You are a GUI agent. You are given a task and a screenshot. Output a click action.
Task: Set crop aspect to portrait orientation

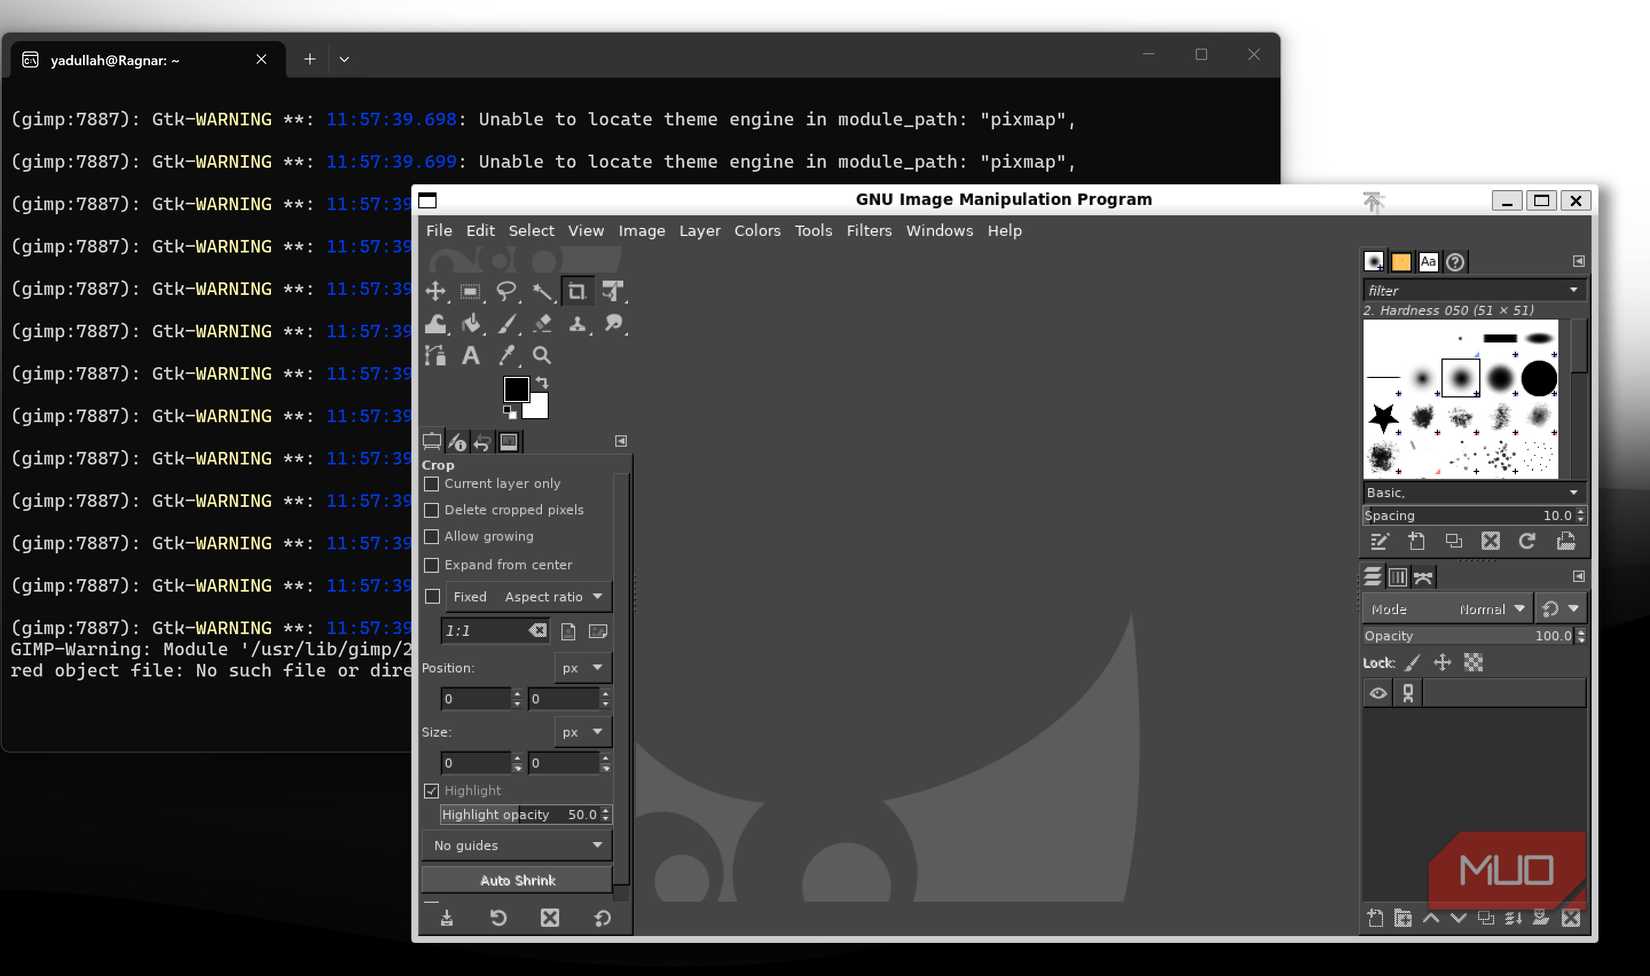(568, 631)
